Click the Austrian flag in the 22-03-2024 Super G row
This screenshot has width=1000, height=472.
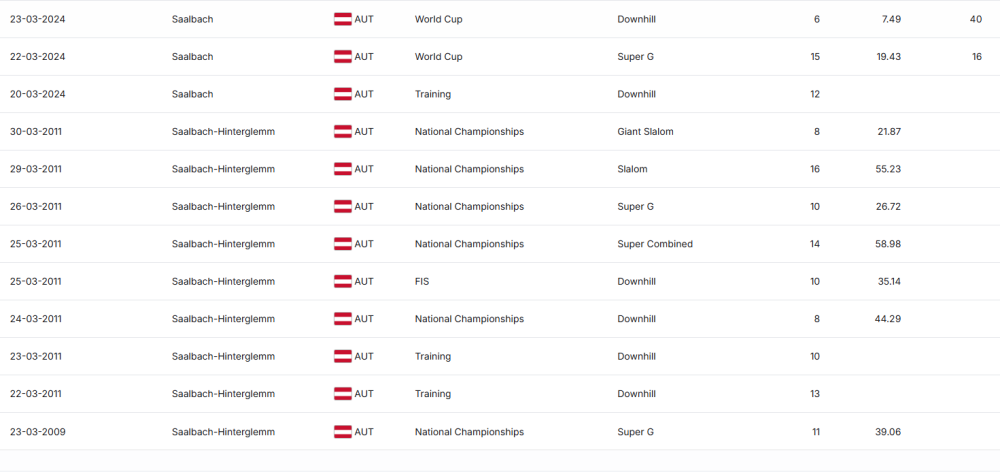[x=342, y=57]
